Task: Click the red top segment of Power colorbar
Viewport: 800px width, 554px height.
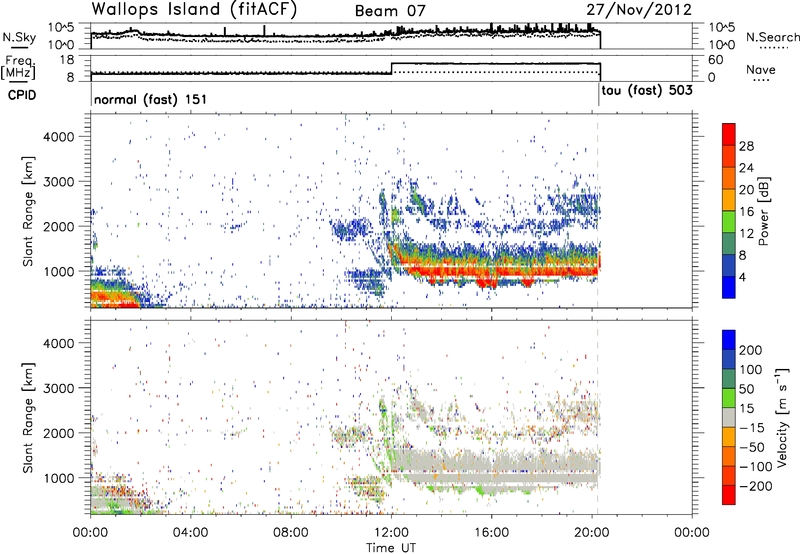Action: (729, 133)
